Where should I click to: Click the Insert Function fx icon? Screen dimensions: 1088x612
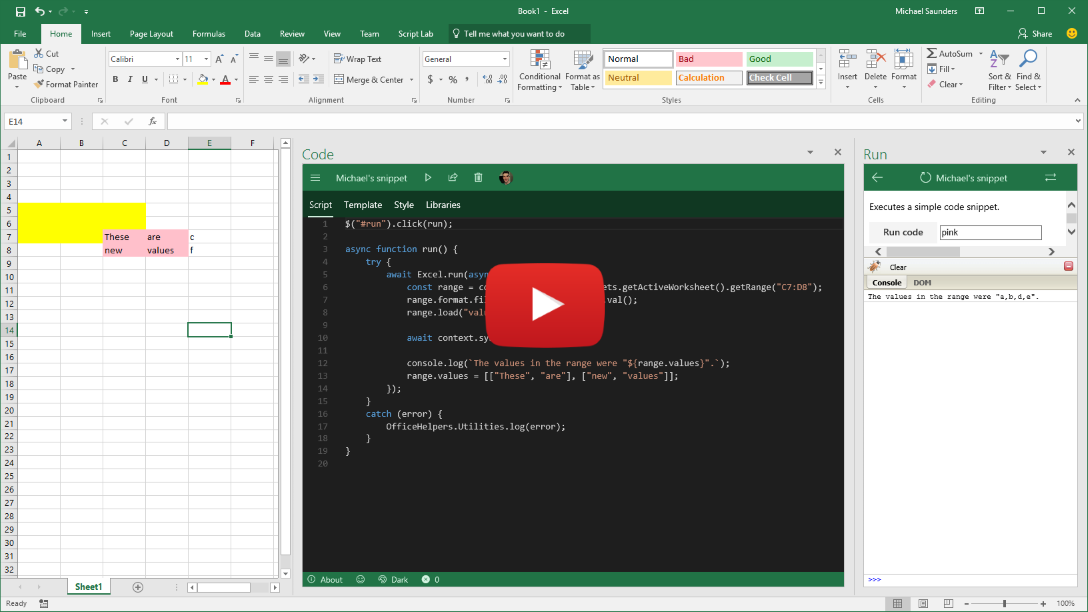153,121
